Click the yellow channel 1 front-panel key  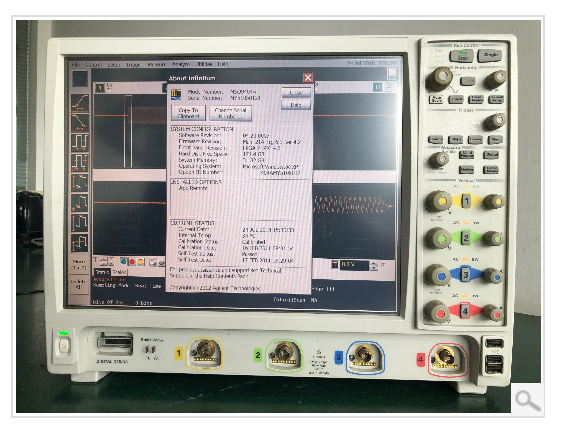click(466, 201)
